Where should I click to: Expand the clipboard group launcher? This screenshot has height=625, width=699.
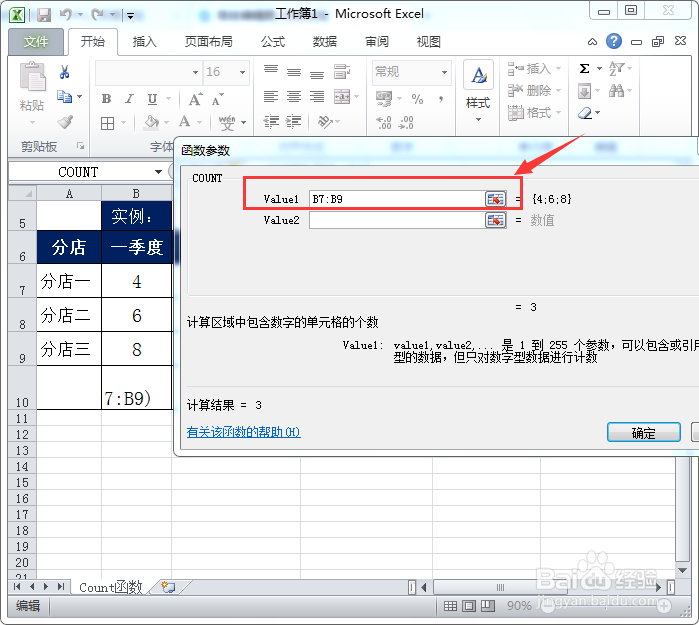[x=80, y=146]
